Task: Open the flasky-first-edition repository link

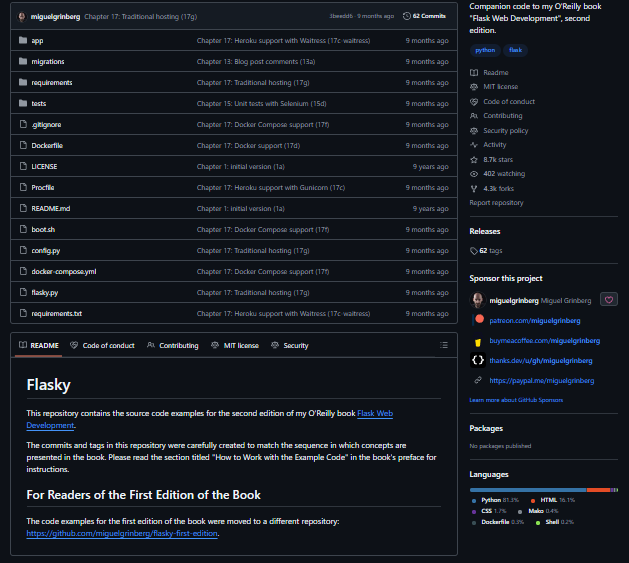Action: point(122,533)
